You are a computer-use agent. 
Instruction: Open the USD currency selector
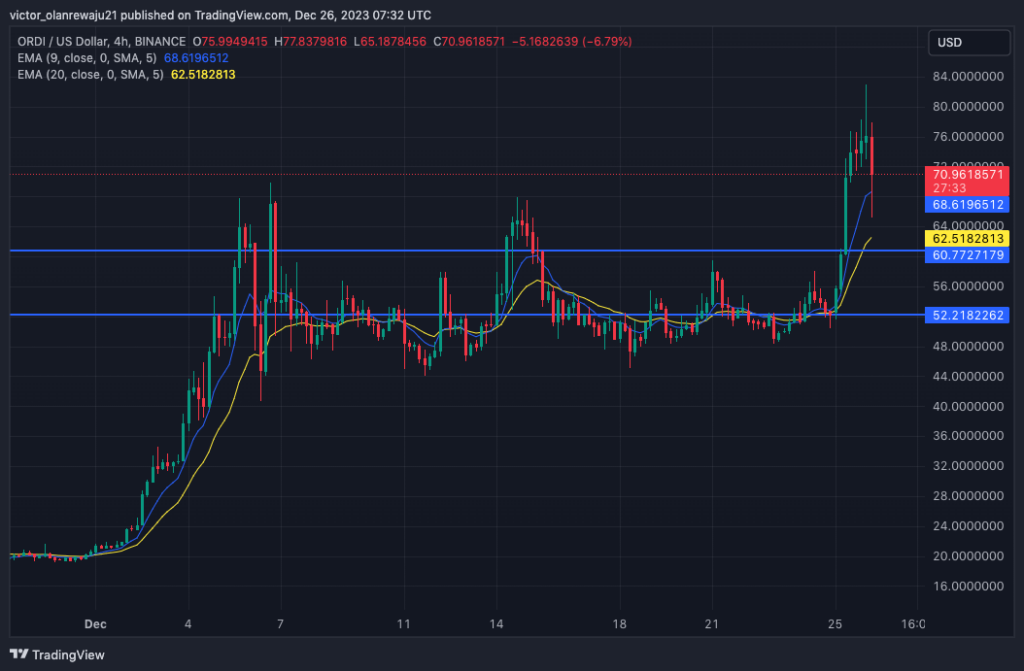coord(967,42)
